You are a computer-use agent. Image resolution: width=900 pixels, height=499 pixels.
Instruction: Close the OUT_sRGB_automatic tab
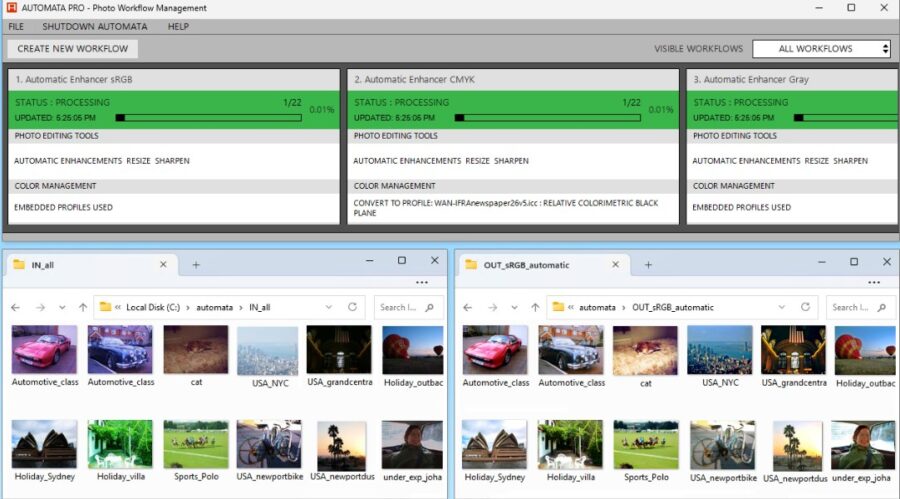click(615, 265)
